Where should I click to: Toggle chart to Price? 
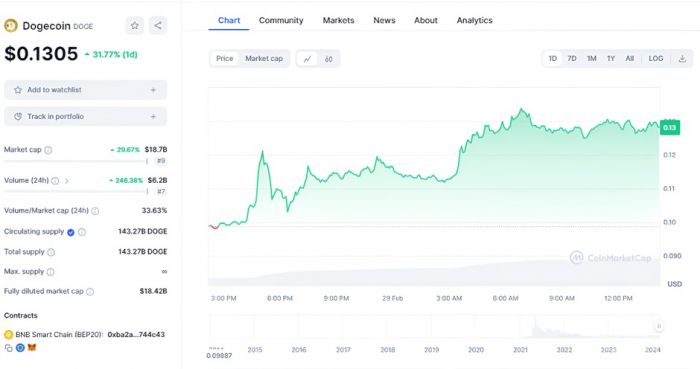pos(225,58)
